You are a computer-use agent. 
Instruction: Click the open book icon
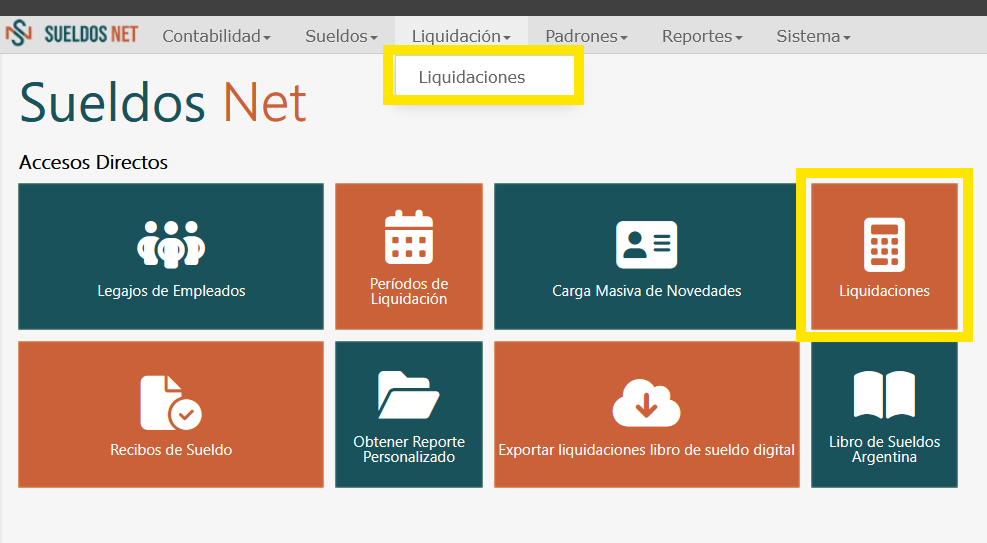point(884,395)
